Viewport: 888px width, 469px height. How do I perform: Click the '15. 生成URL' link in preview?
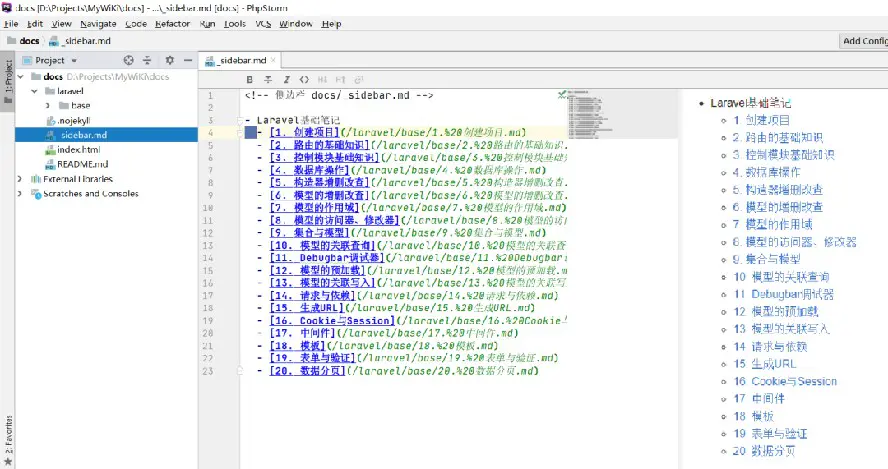click(x=765, y=364)
